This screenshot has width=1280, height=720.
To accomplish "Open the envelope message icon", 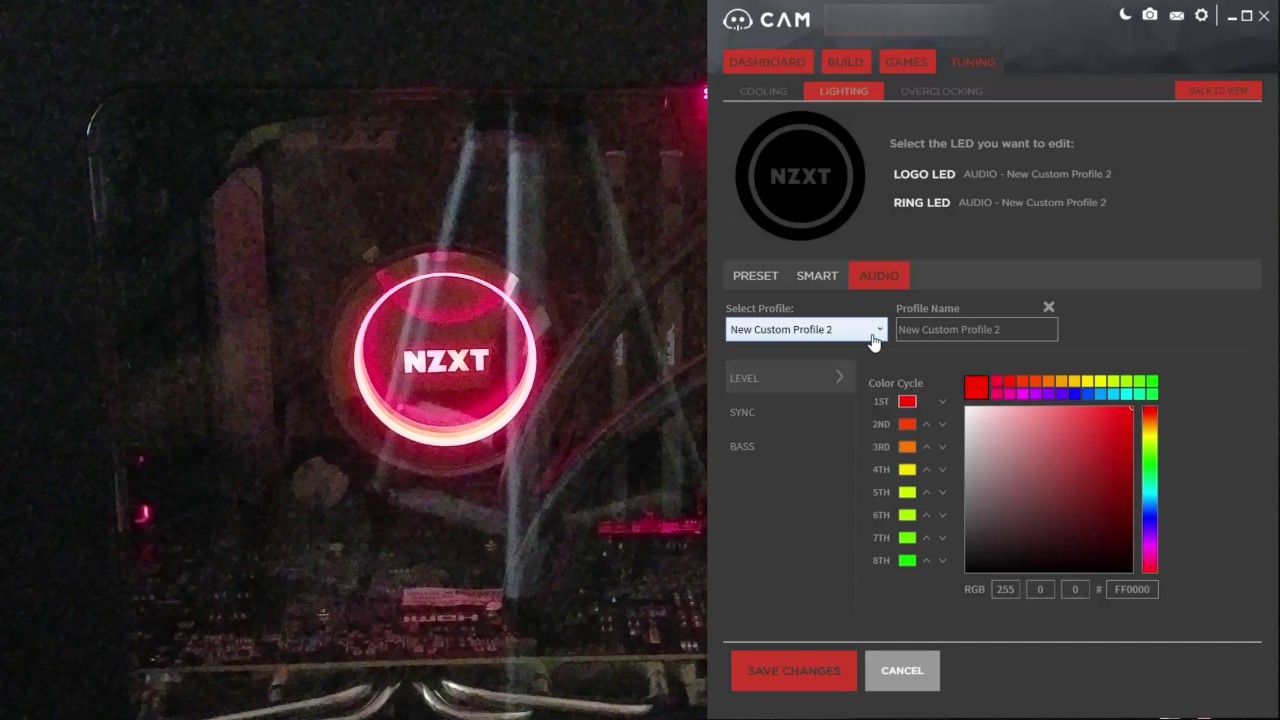I will [x=1176, y=15].
